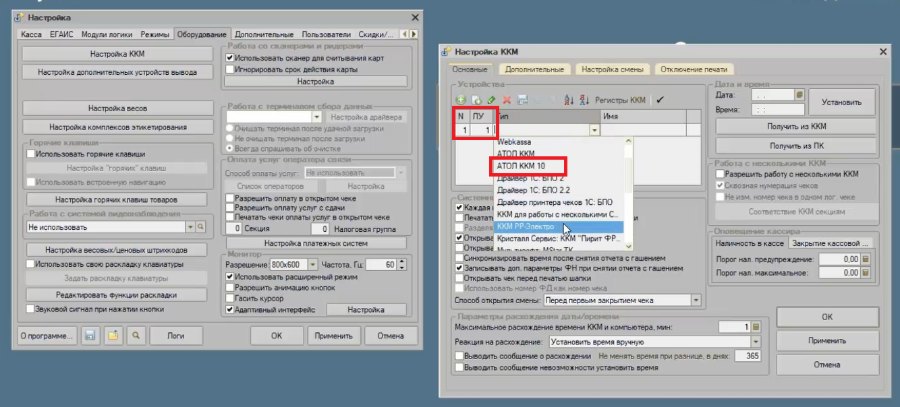Delete the device with the red X icon
Viewport: 900px width, 407px height.
506,100
